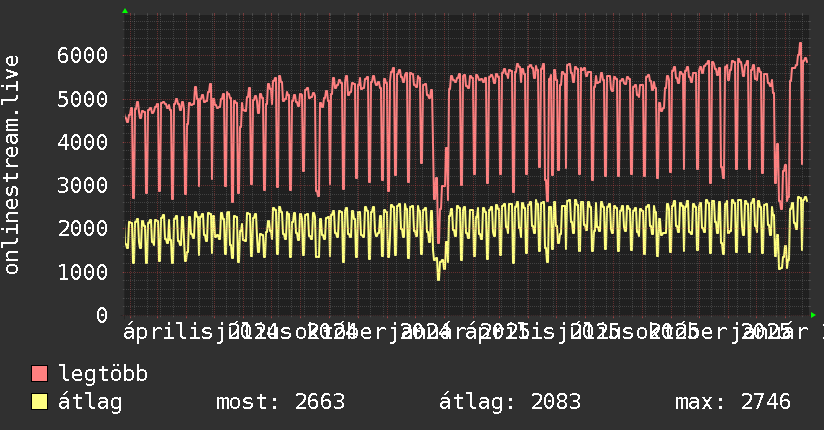Click the green arrow atop the y-axis

[125, 11]
